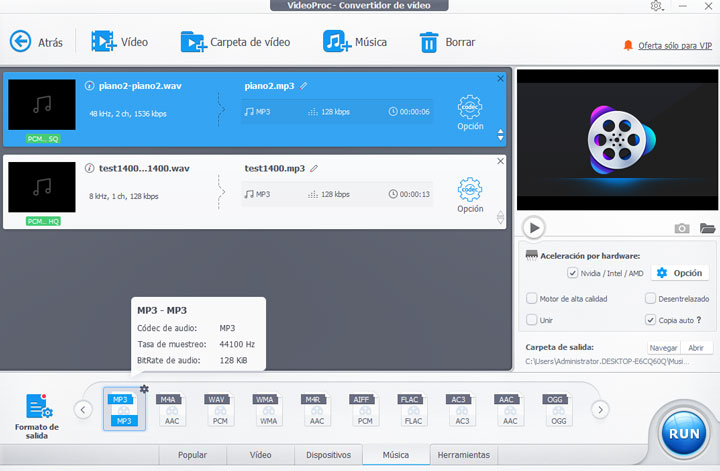This screenshot has width=720, height=471.
Task: Select the OGG output format
Action: (558, 410)
